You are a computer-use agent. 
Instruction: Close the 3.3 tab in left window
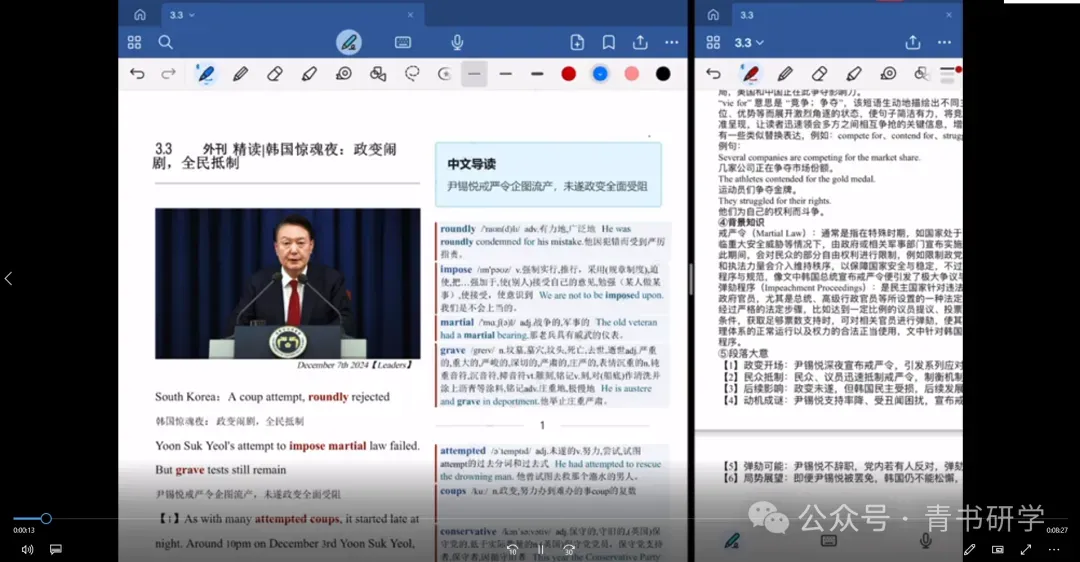pyautogui.click(x=411, y=14)
